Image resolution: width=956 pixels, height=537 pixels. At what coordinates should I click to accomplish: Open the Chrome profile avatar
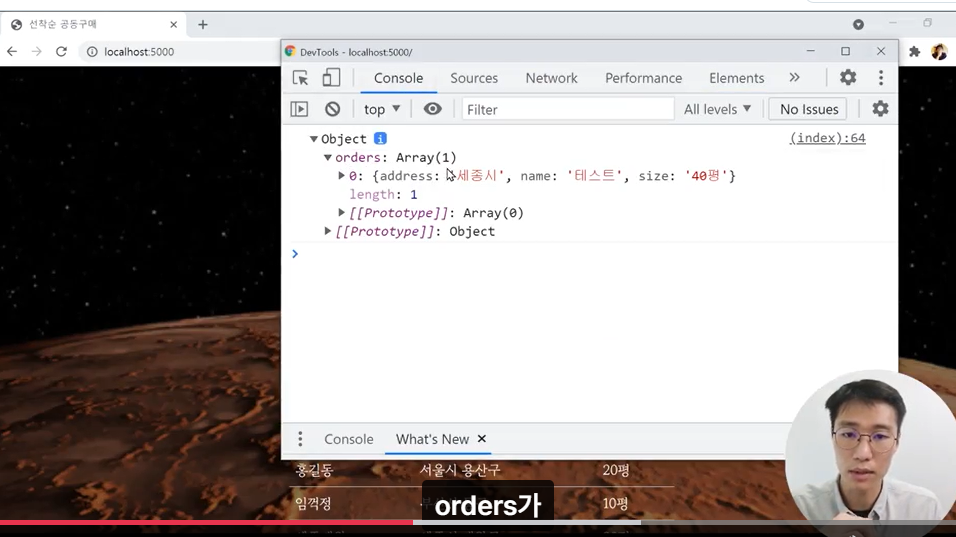pos(939,52)
